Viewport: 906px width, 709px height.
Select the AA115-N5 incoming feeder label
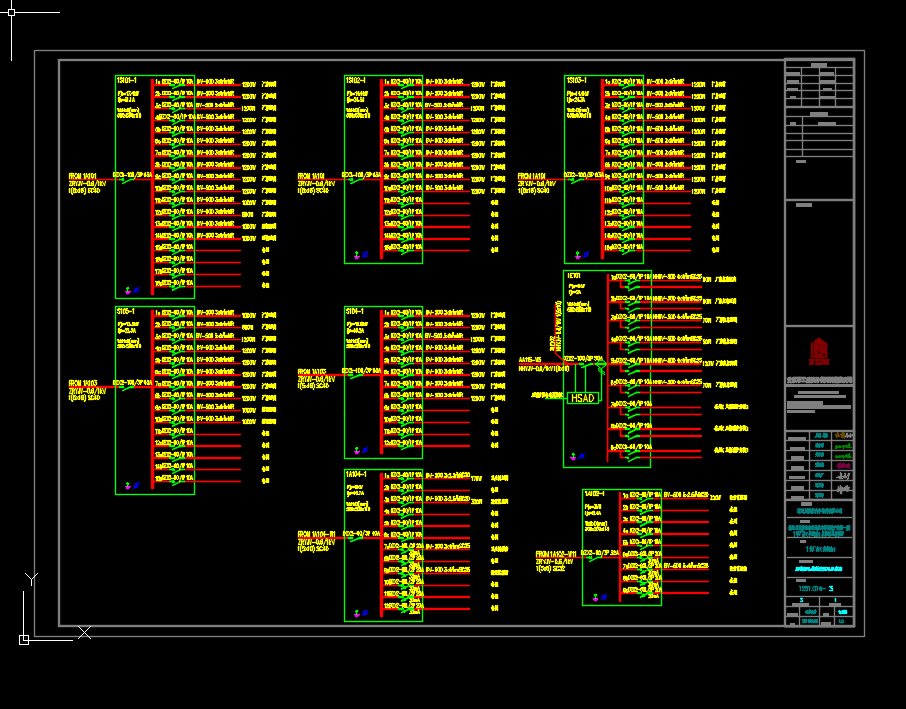tap(530, 360)
